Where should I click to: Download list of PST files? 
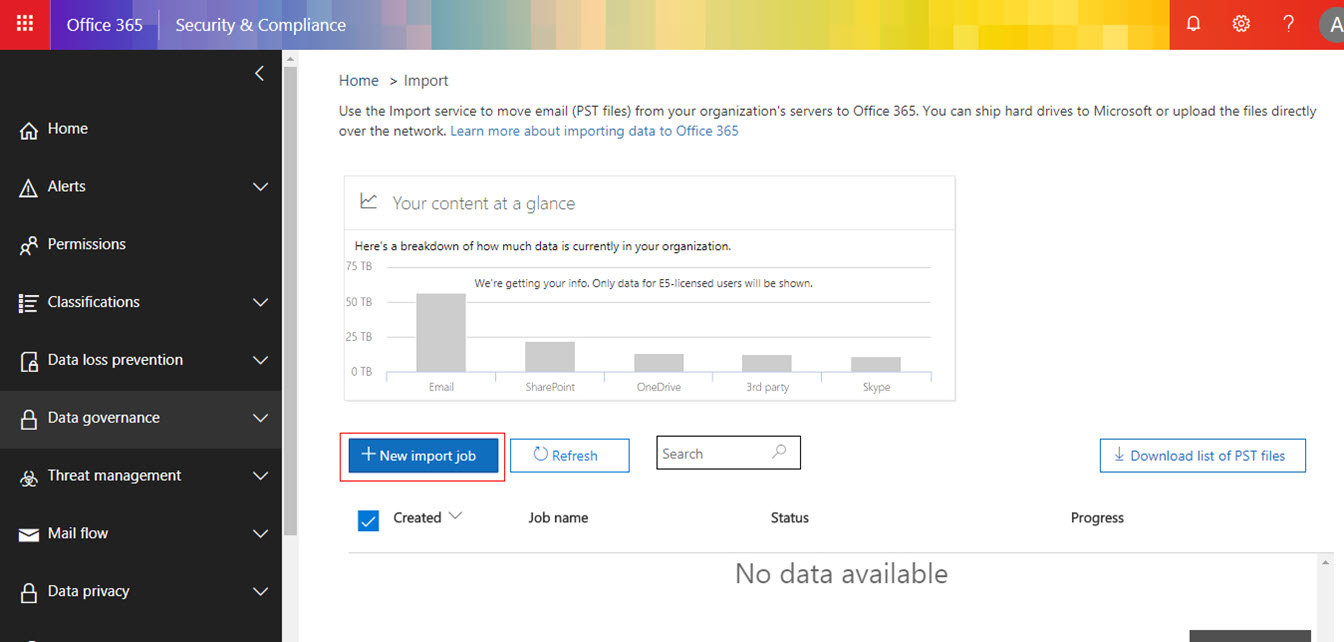pos(1203,455)
